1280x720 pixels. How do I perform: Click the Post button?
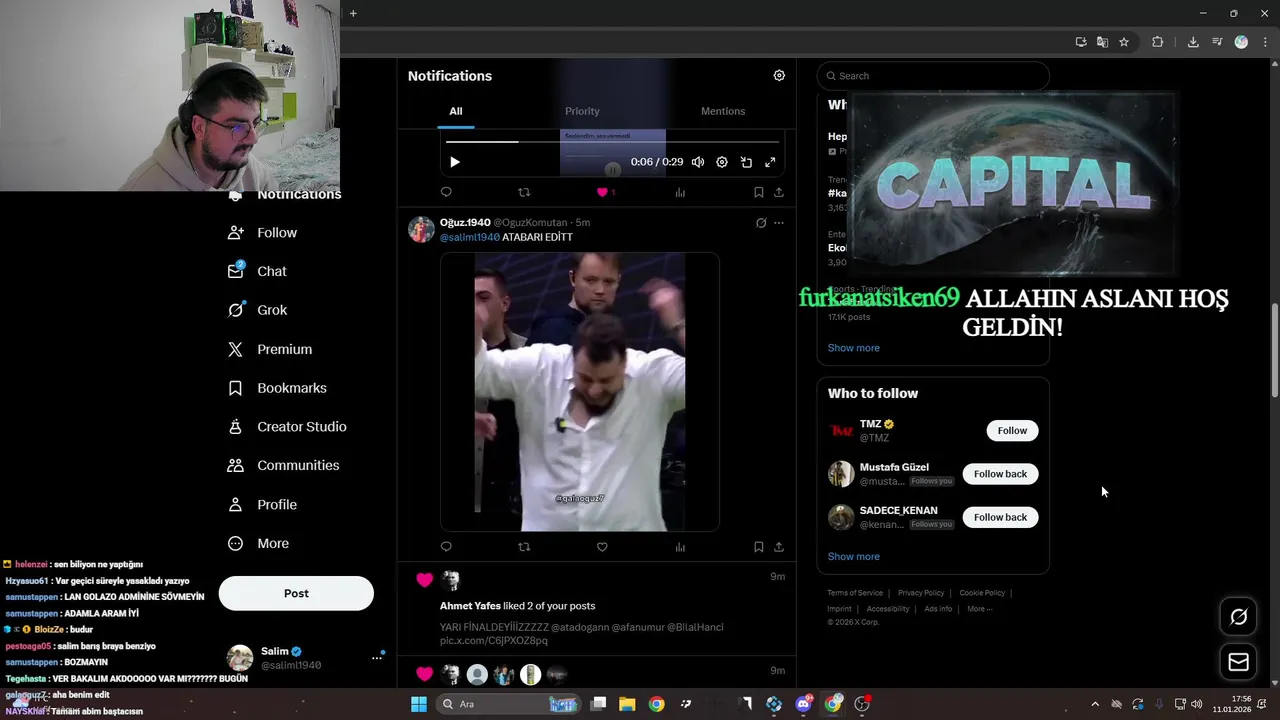pos(296,593)
